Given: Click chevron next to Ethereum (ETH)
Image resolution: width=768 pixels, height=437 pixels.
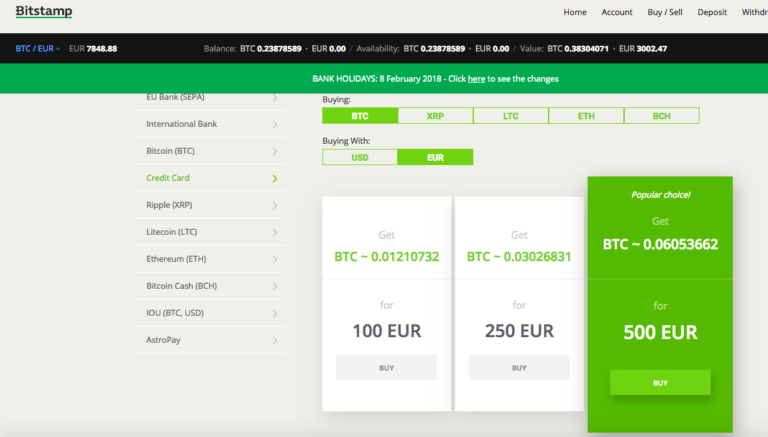Looking at the screenshot, I should (x=275, y=259).
